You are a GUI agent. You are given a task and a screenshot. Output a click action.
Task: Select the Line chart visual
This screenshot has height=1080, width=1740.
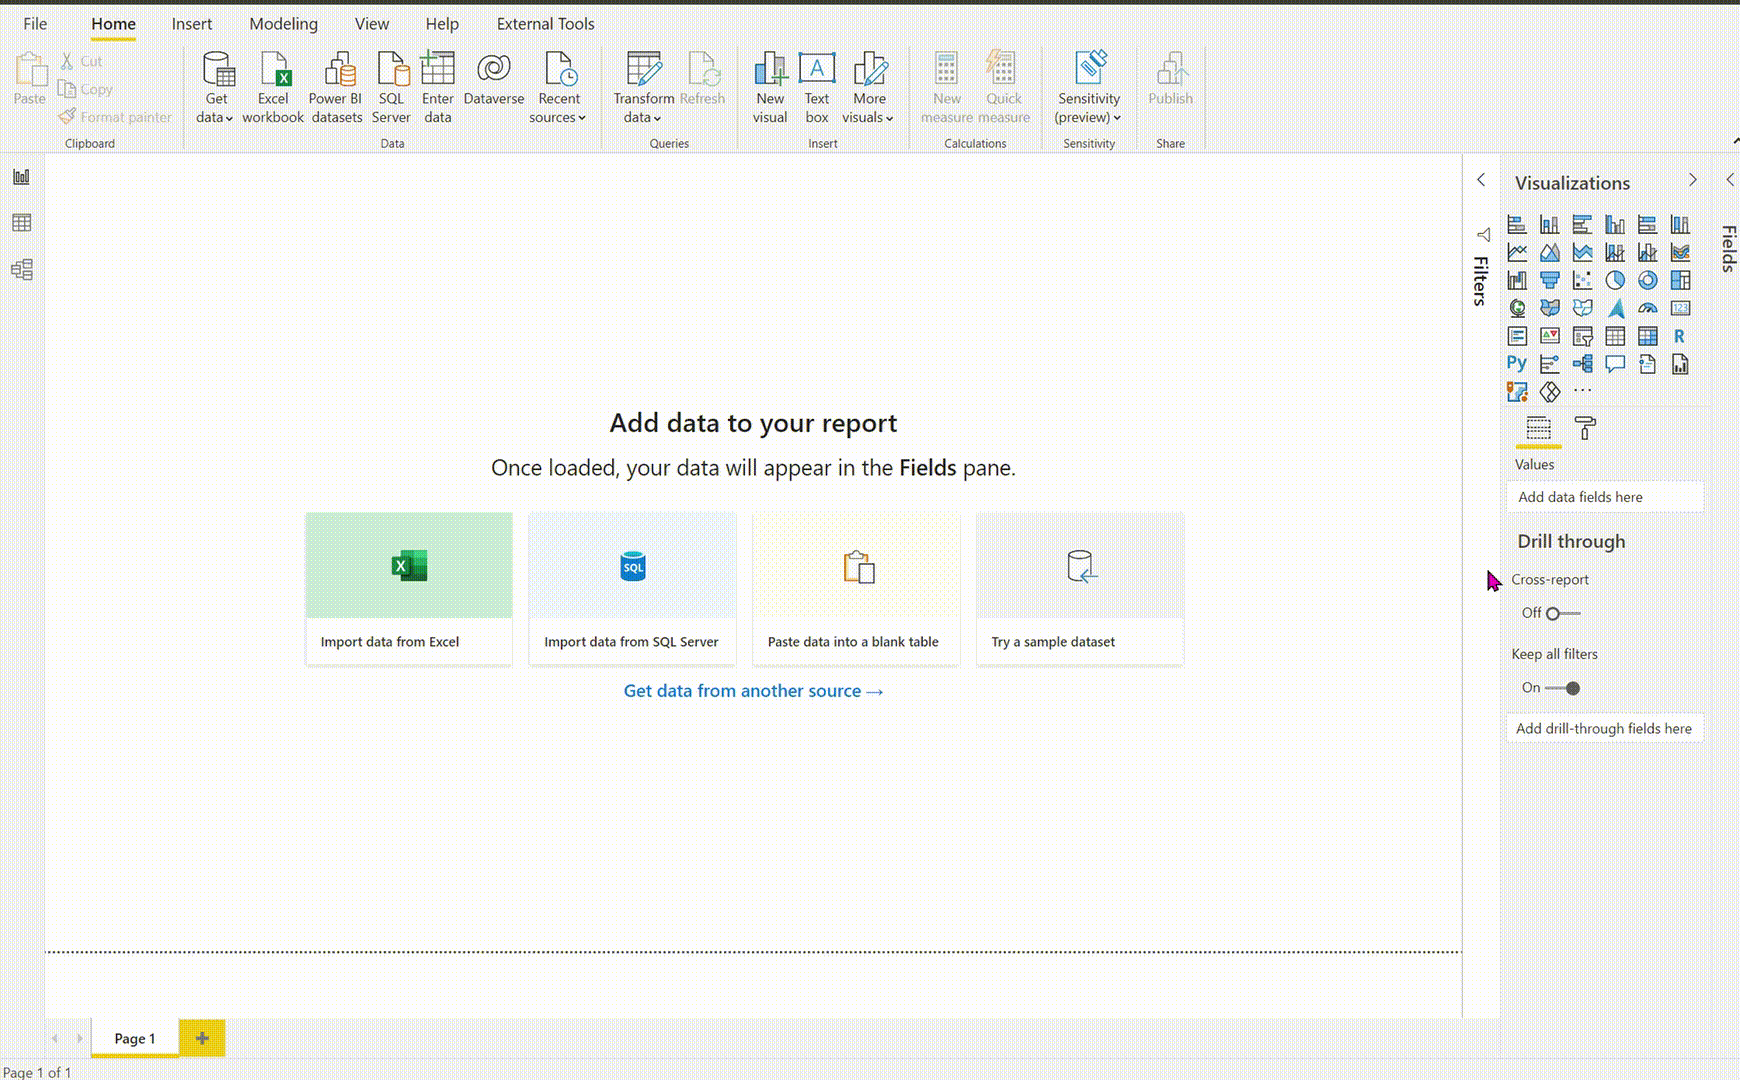1517,252
